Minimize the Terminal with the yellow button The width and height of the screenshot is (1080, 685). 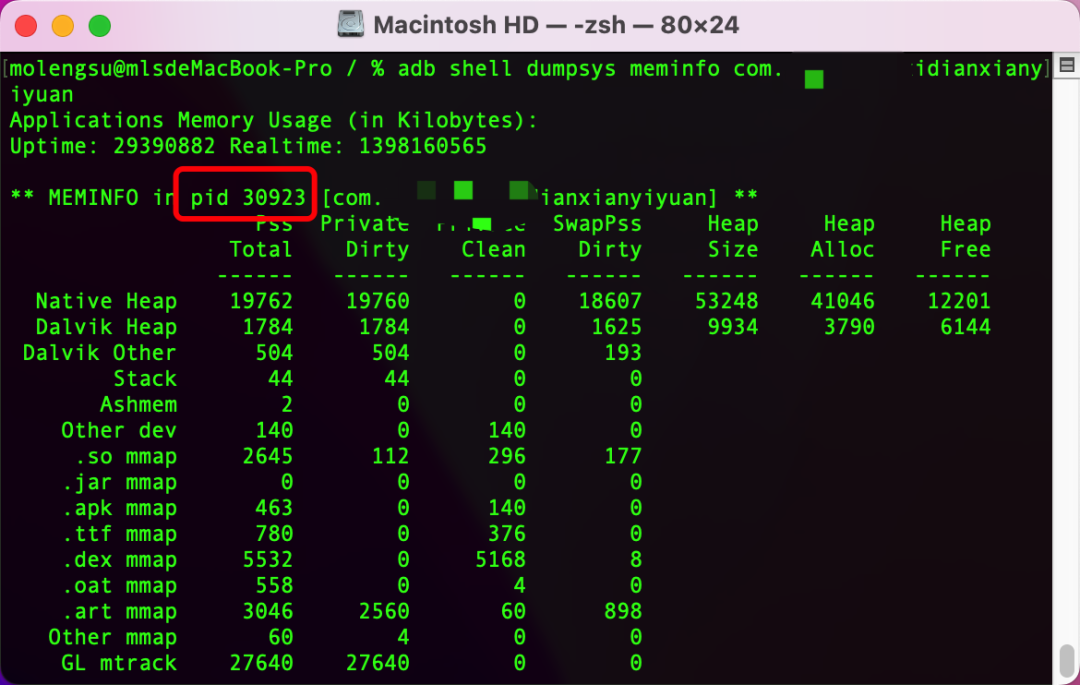(x=63, y=26)
